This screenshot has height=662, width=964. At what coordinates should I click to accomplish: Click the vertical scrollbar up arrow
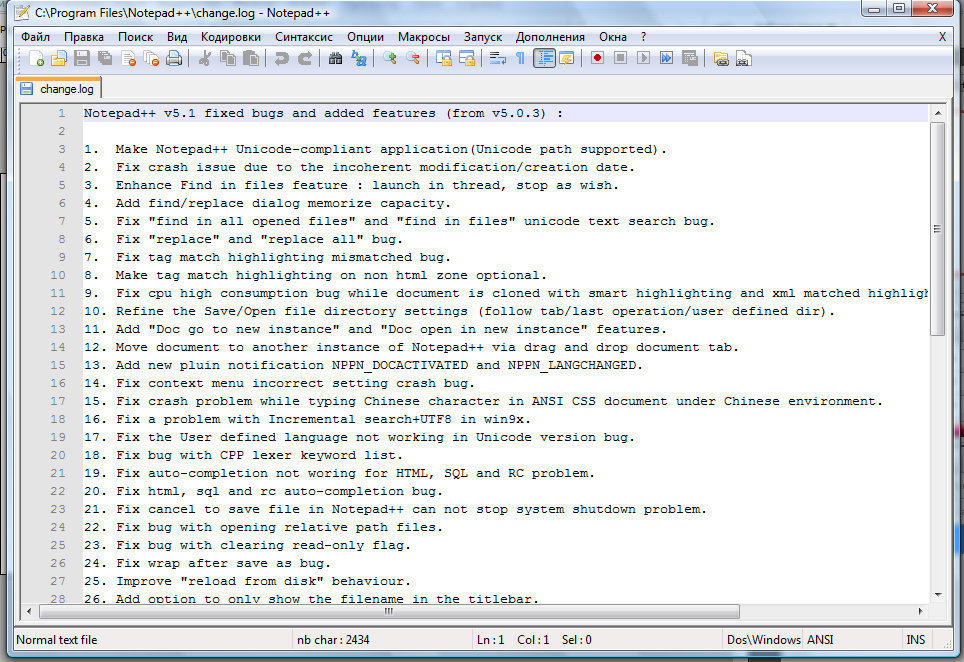pyautogui.click(x=938, y=113)
